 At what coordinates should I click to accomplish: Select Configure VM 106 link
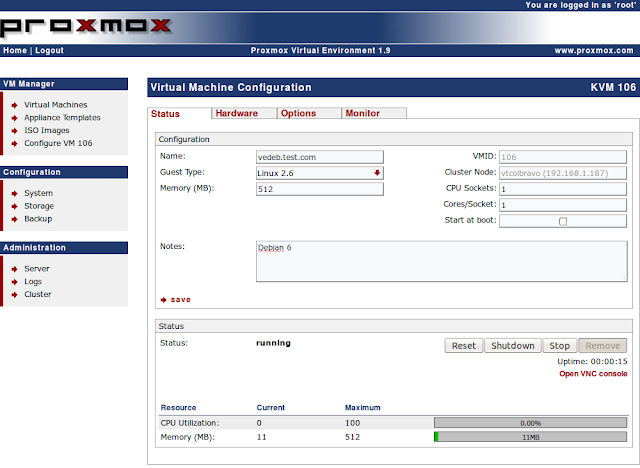[58, 143]
